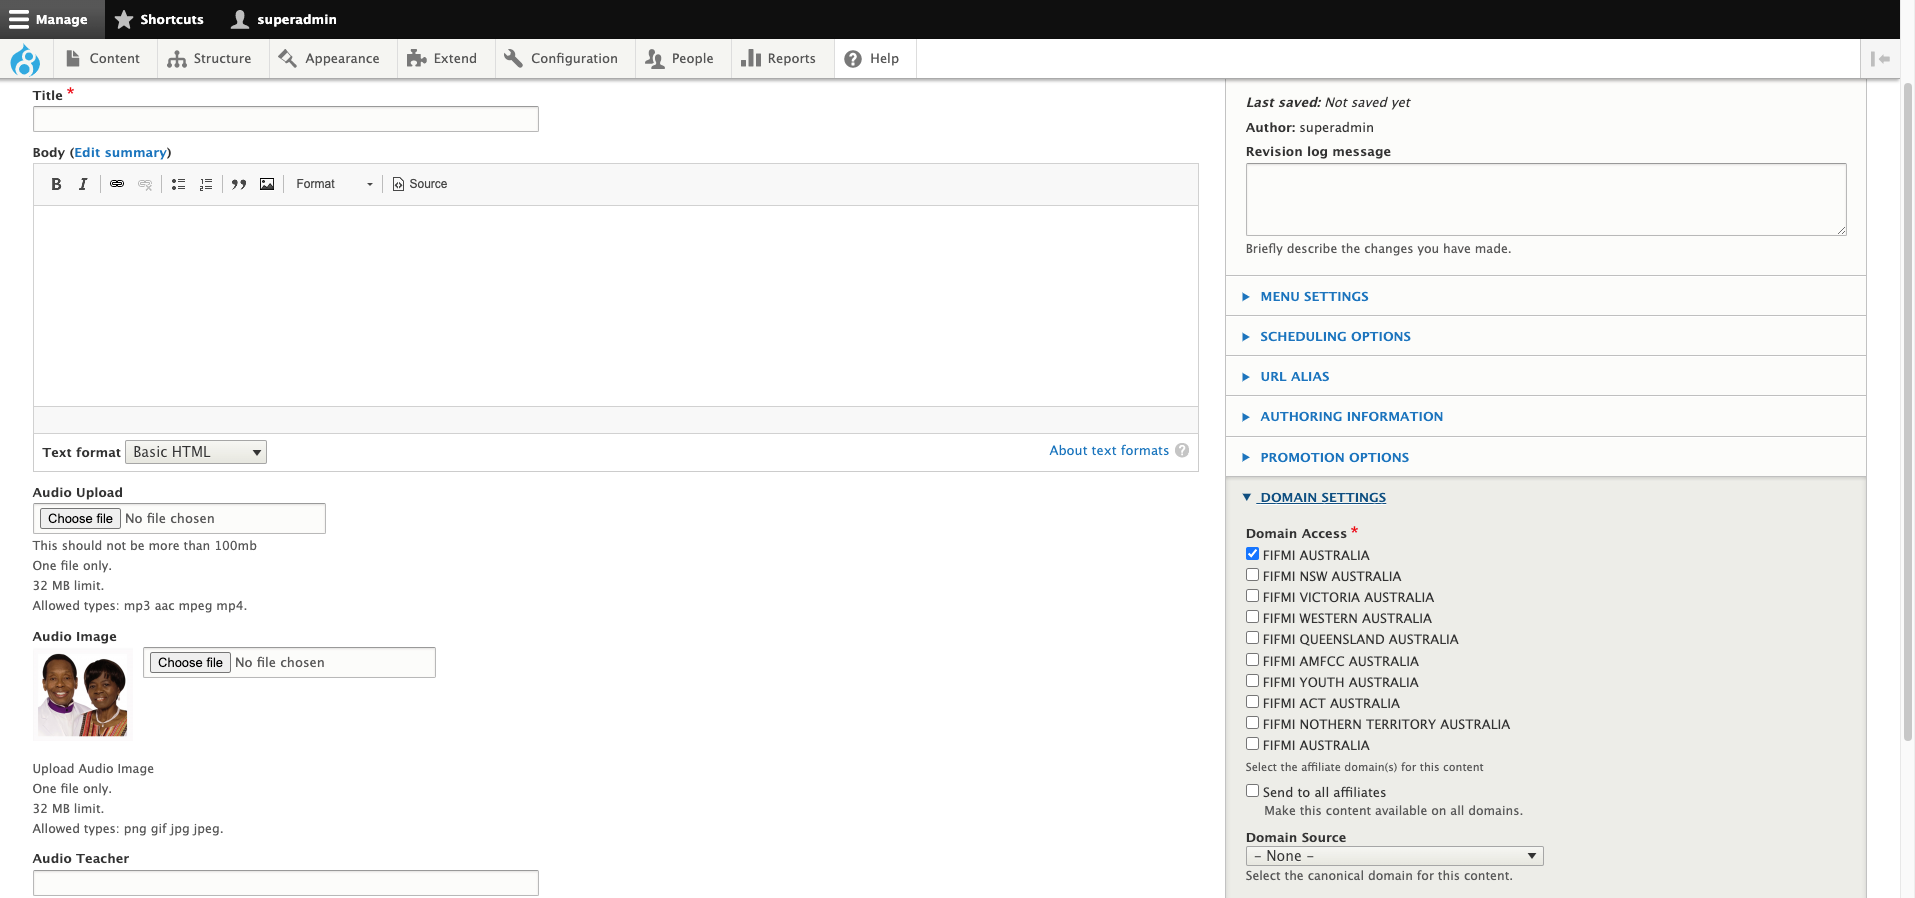1915x898 pixels.
Task: Add a block quote in the editor
Action: pos(239,184)
